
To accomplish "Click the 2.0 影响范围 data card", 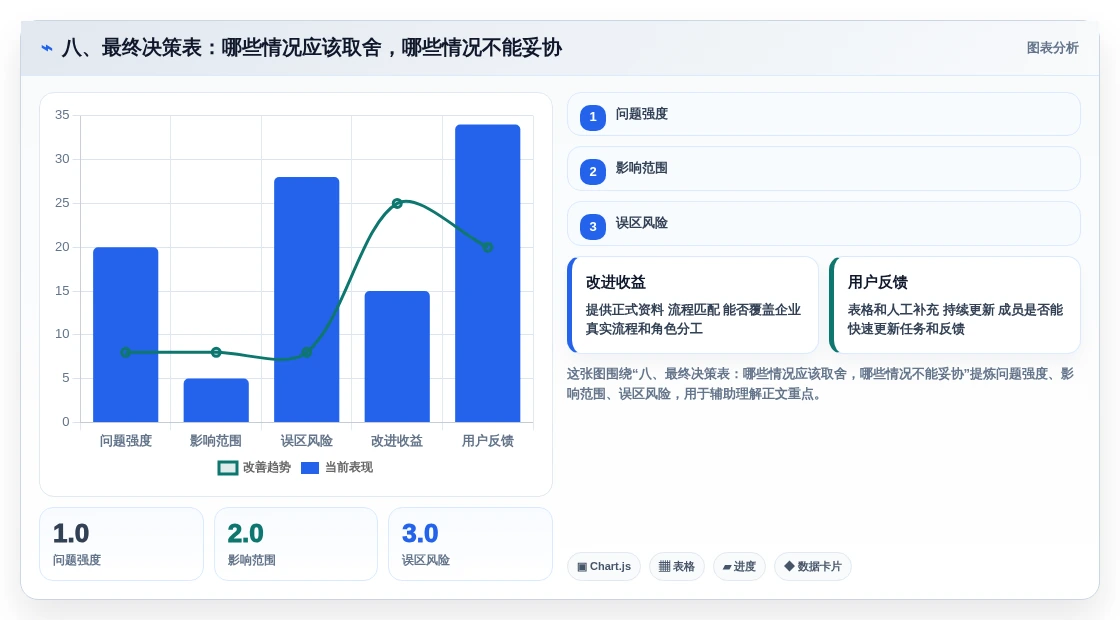I will tap(296, 544).
